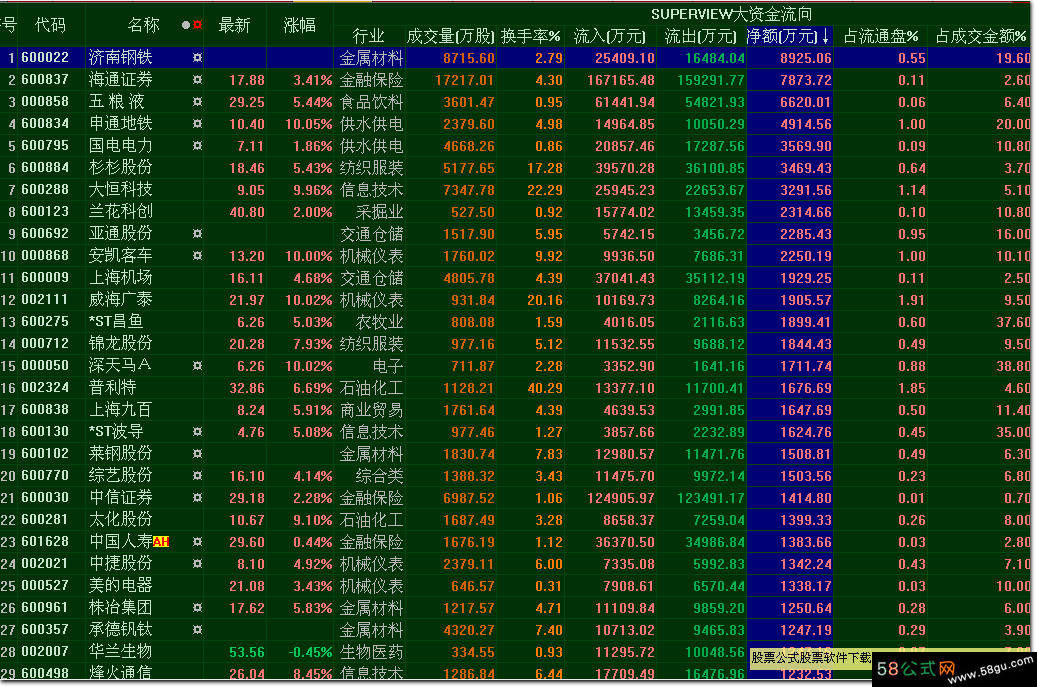Click net amount value 8925.06
Viewport: 1037px width, 687px height.
[x=806, y=58]
